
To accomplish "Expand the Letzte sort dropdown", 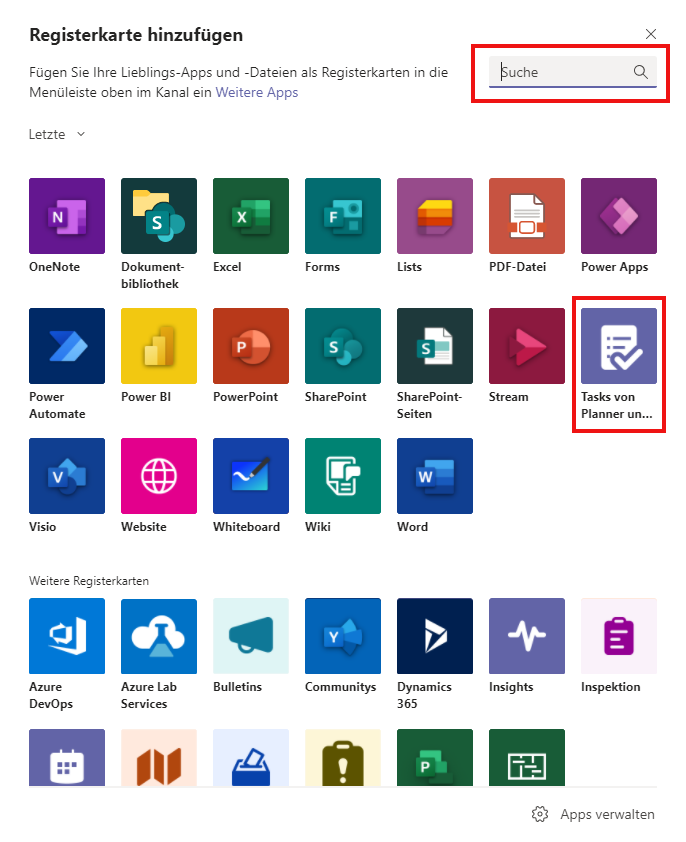I will 57,134.
